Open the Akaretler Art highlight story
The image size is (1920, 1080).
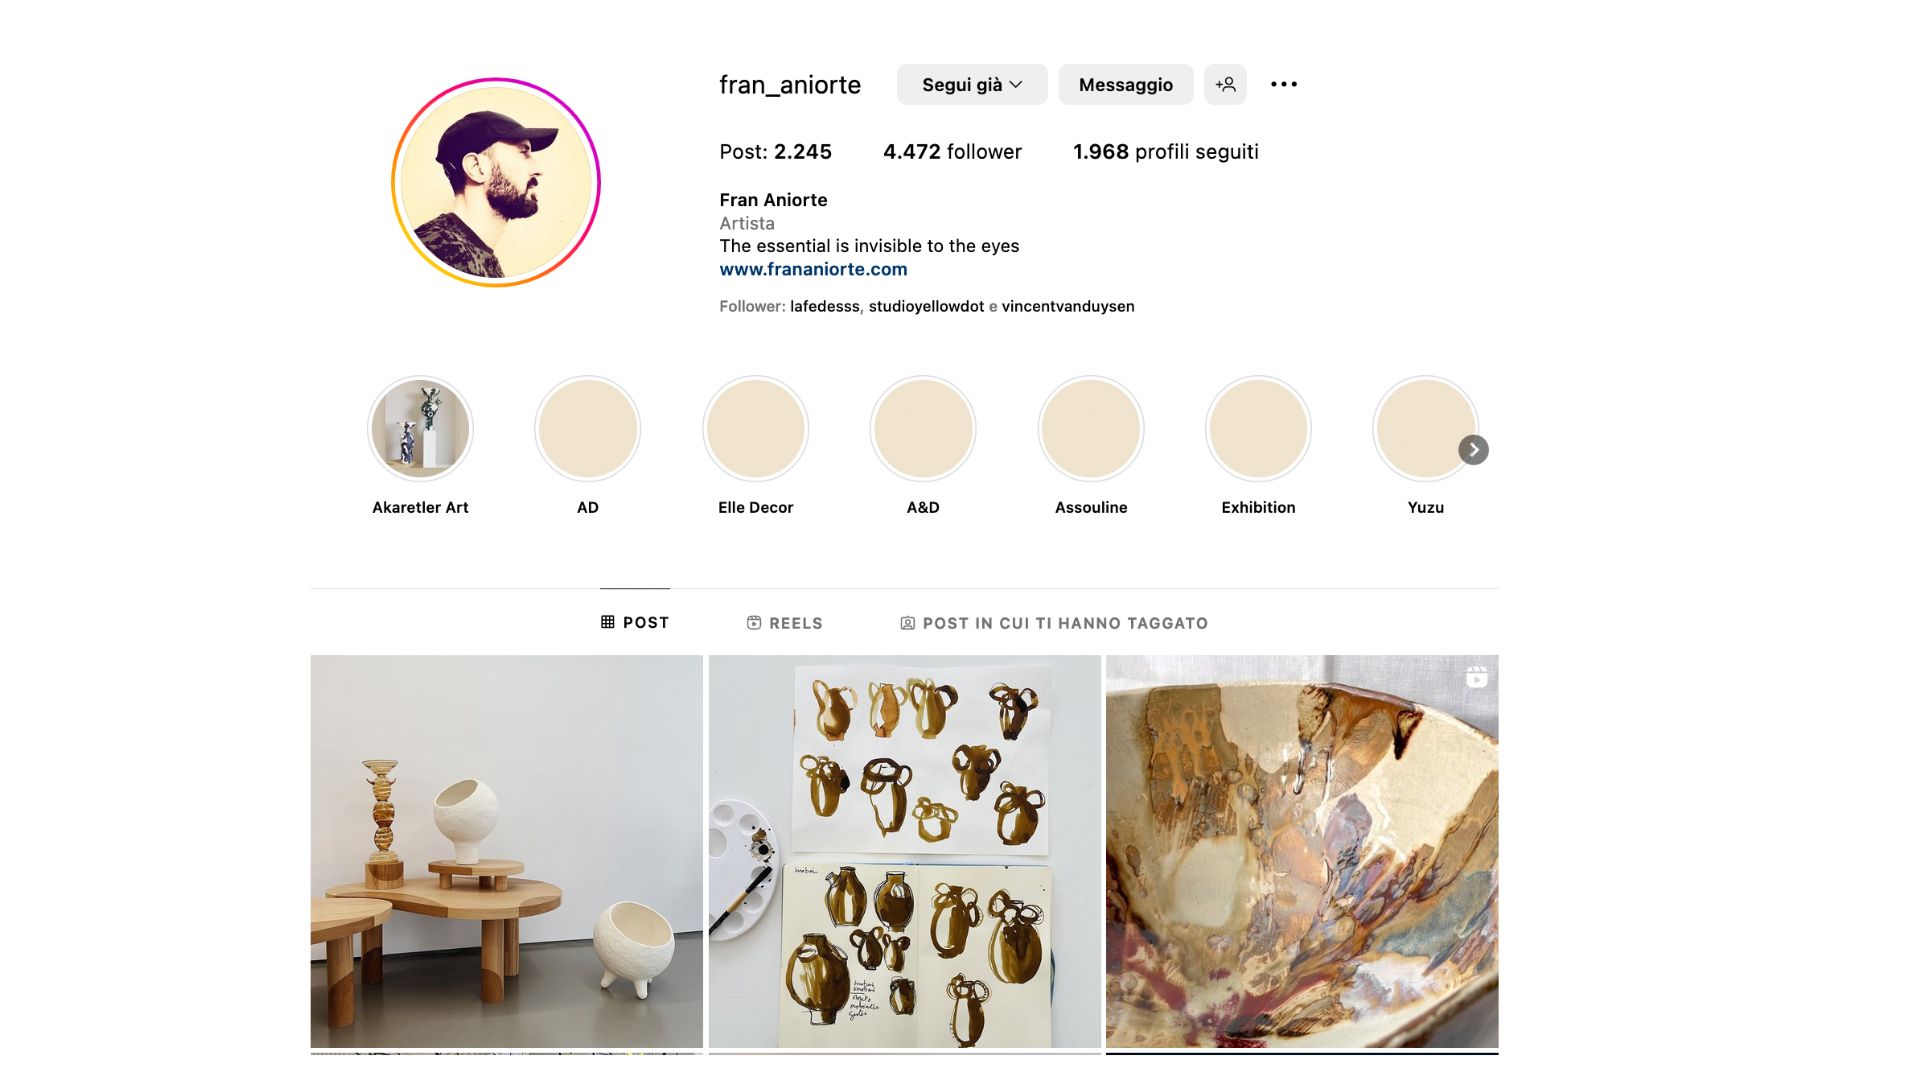(x=419, y=429)
